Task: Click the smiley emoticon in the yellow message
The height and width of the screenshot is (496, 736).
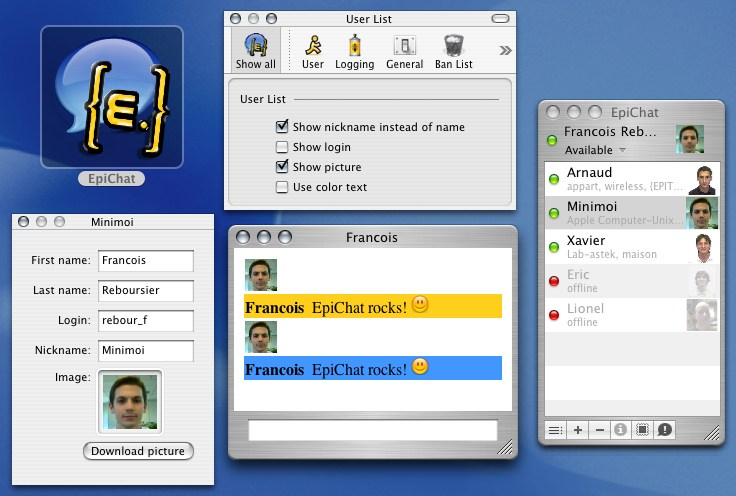Action: [420, 304]
